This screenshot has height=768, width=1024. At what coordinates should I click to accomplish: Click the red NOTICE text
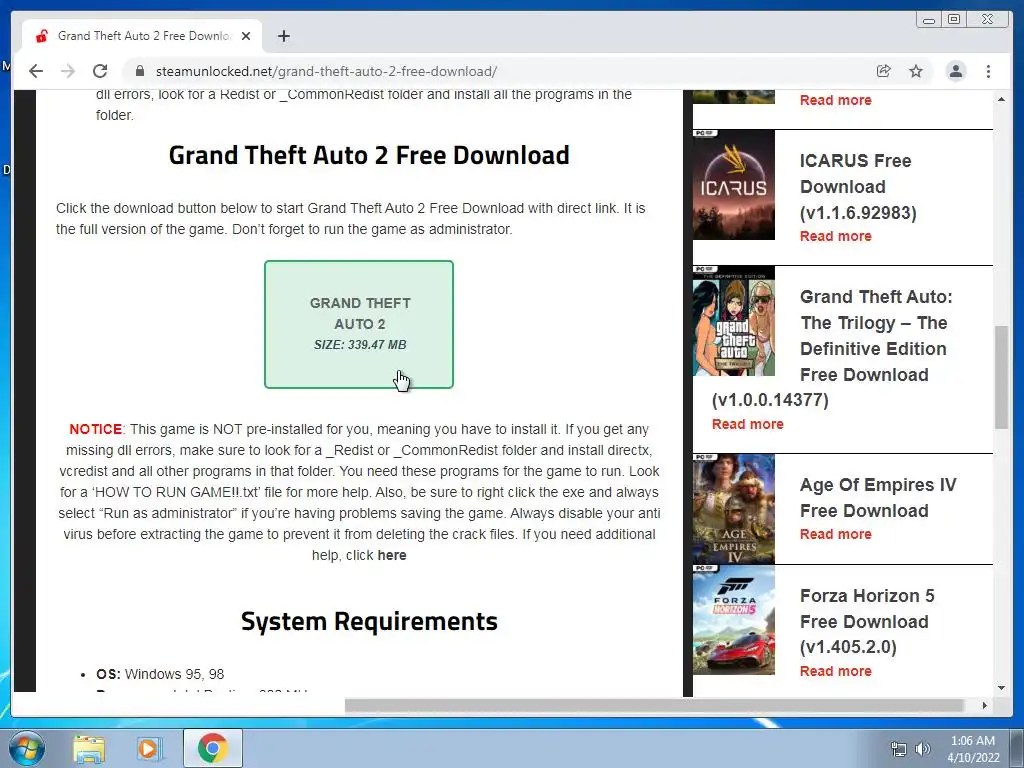tap(95, 429)
